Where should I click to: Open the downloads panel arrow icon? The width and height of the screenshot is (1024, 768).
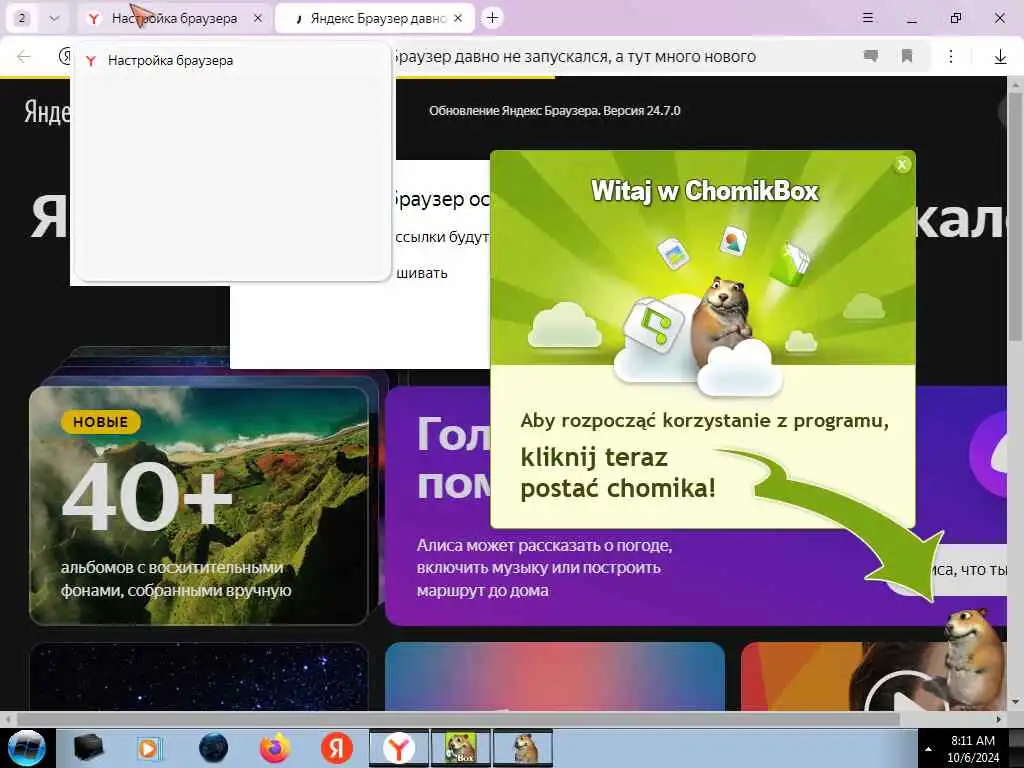[1000, 57]
